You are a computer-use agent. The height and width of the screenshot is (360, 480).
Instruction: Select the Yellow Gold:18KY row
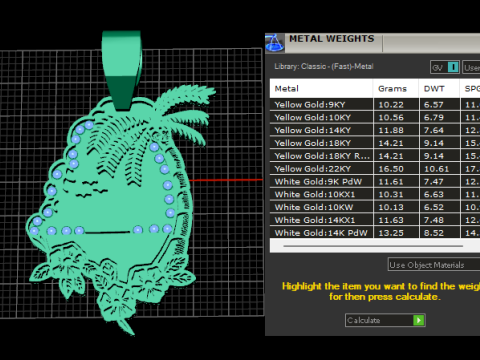tap(375, 143)
